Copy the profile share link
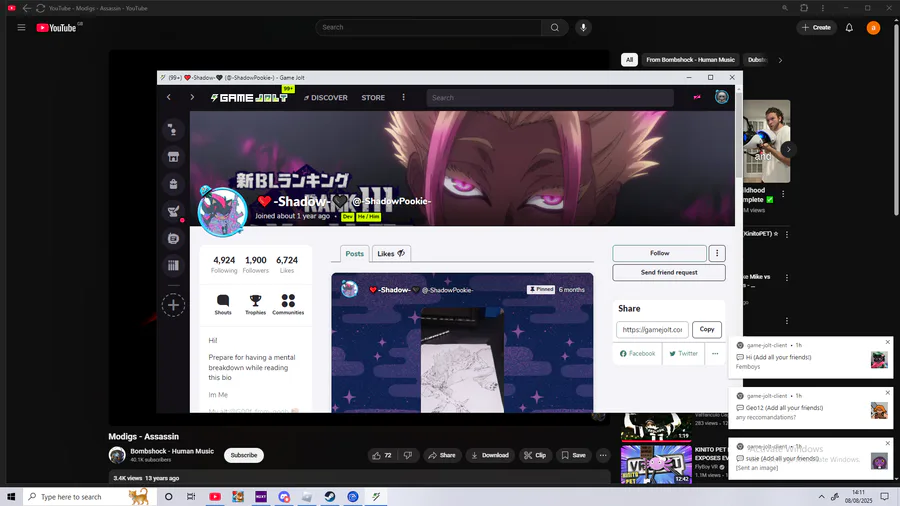This screenshot has height=506, width=900. tap(707, 329)
